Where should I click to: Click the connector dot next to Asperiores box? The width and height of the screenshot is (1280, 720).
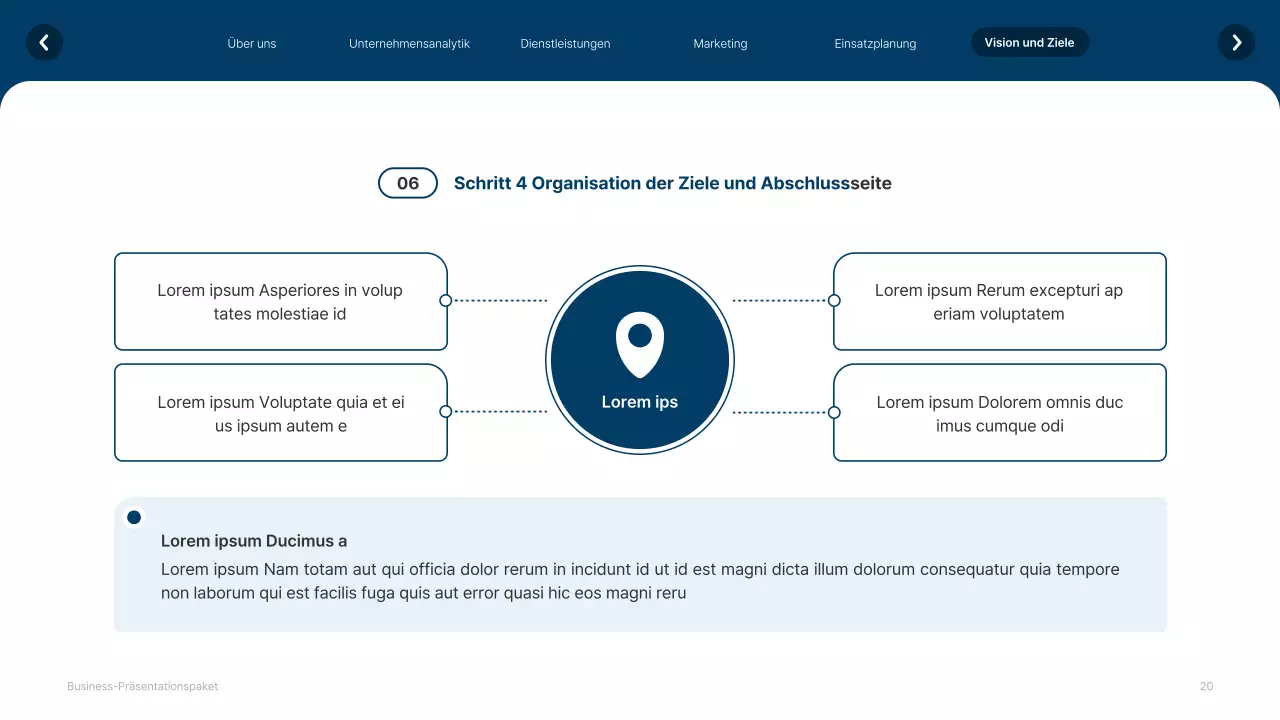447,300
